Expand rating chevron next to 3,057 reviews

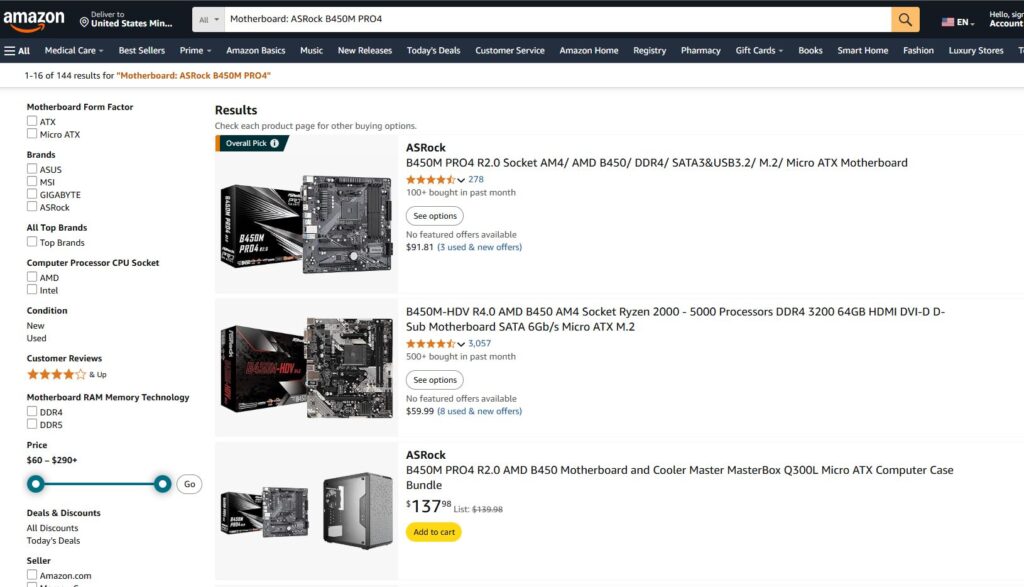(461, 344)
